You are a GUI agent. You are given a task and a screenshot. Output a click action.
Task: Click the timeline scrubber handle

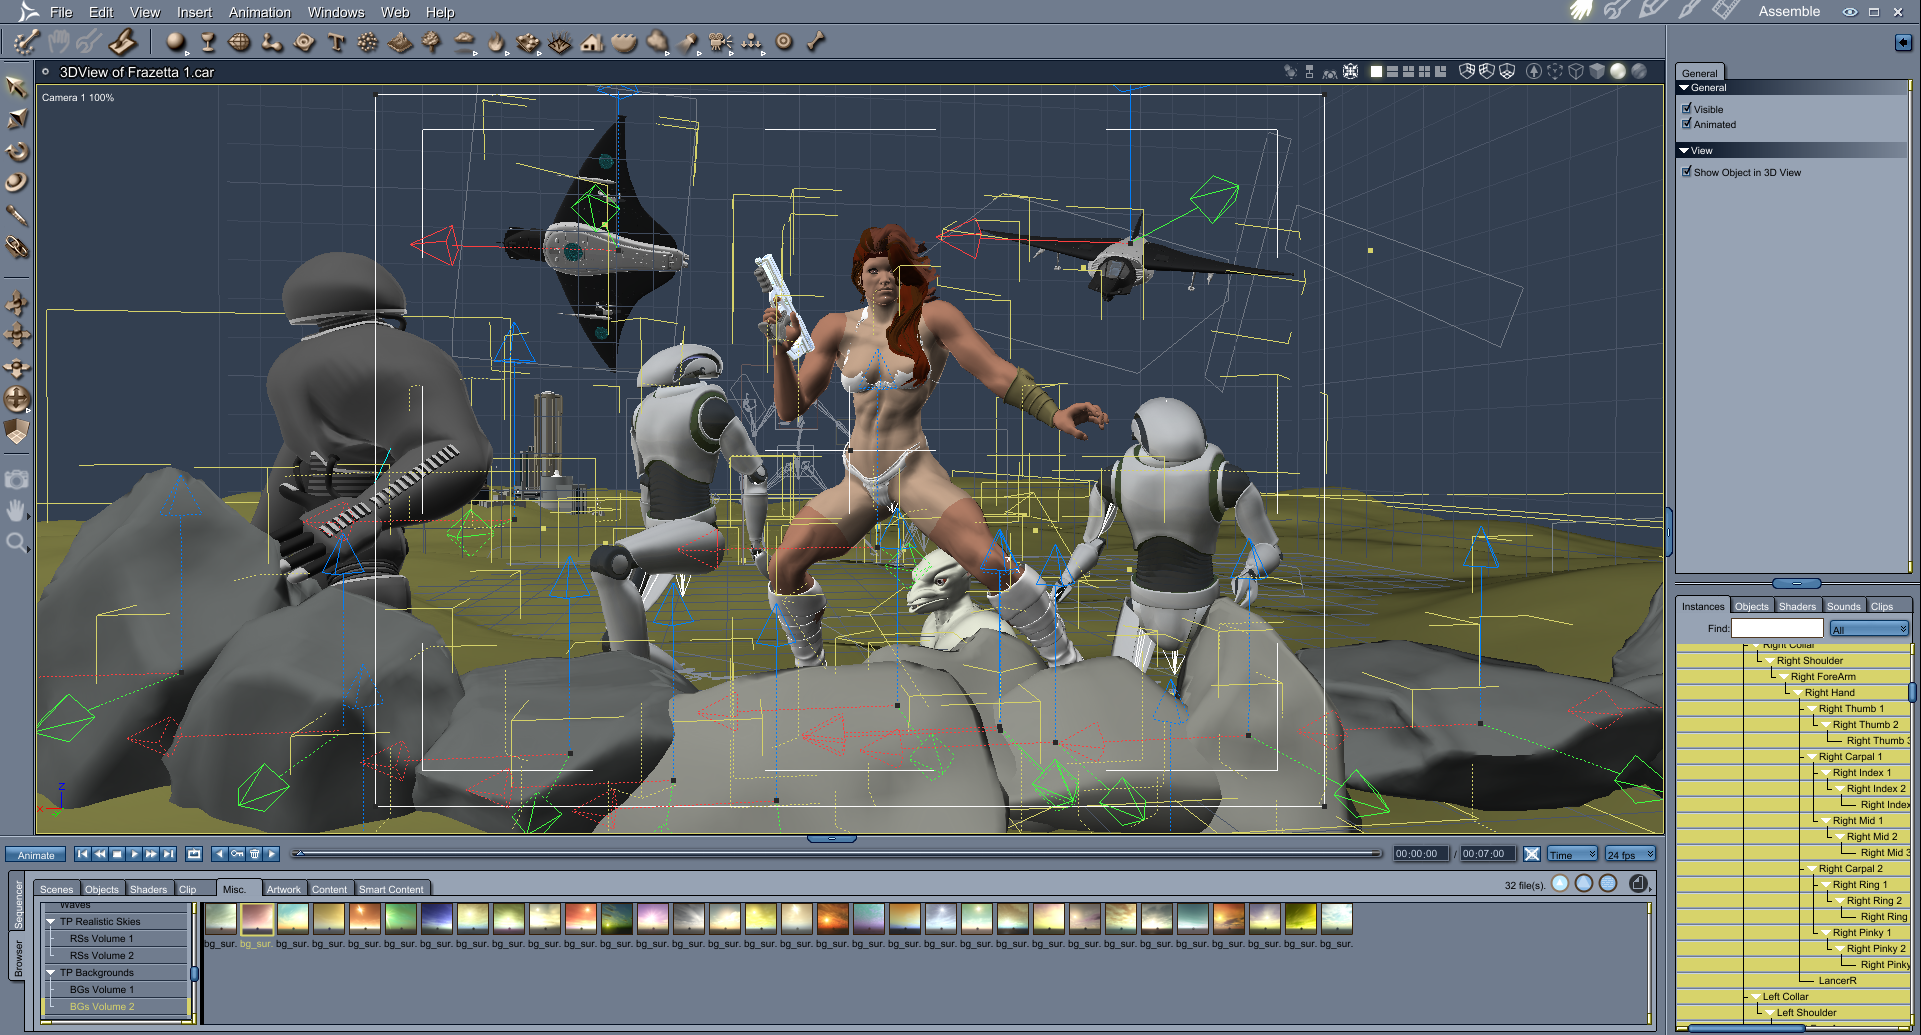point(298,854)
